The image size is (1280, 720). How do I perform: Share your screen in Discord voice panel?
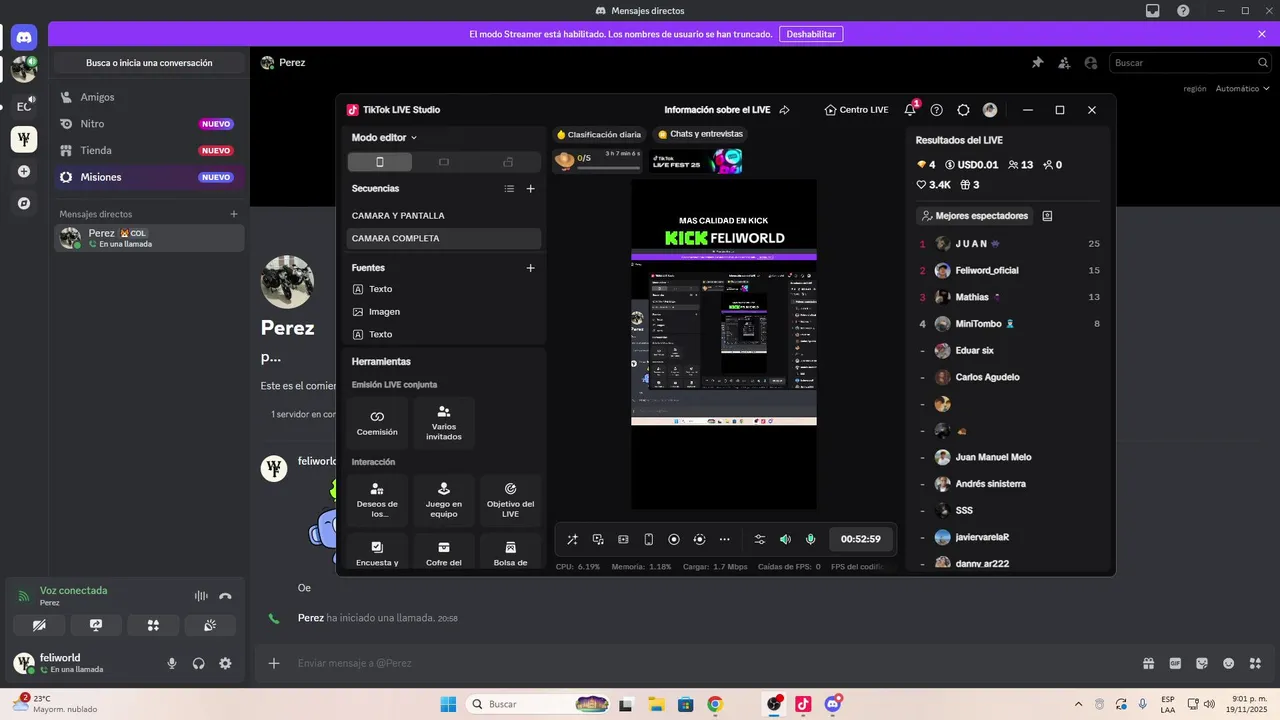pyautogui.click(x=96, y=625)
